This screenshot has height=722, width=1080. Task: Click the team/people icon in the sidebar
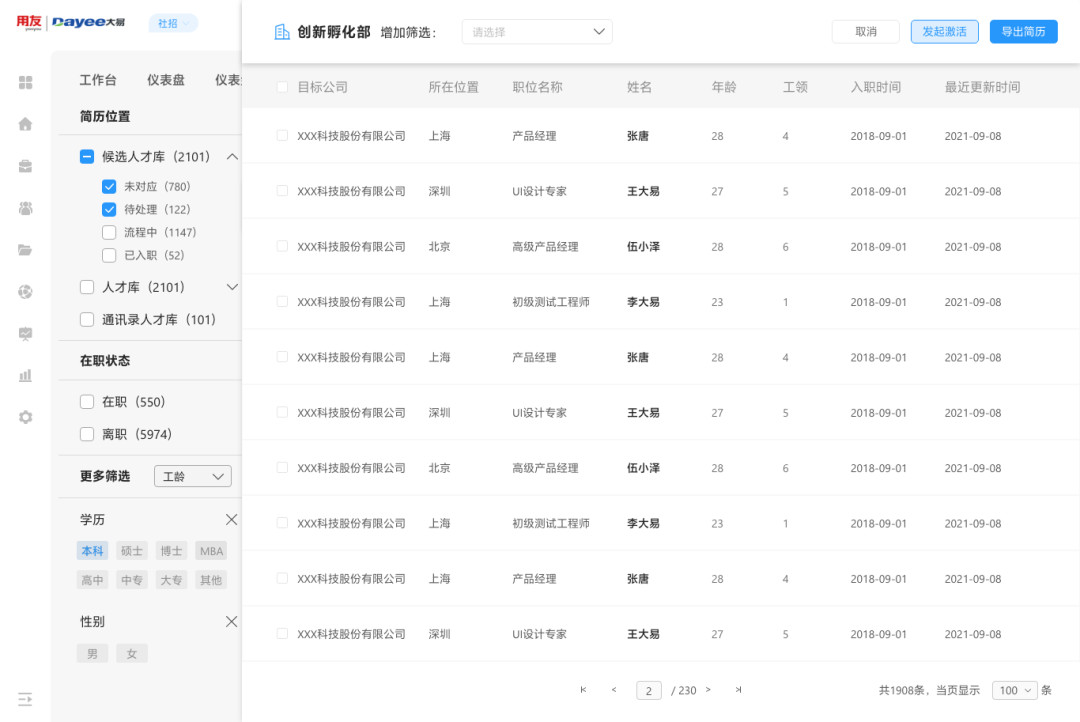(x=24, y=209)
